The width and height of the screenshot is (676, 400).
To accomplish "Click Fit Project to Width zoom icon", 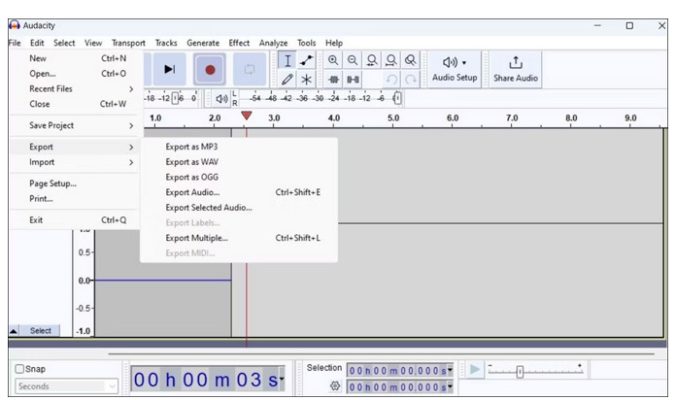I will pyautogui.click(x=391, y=60).
